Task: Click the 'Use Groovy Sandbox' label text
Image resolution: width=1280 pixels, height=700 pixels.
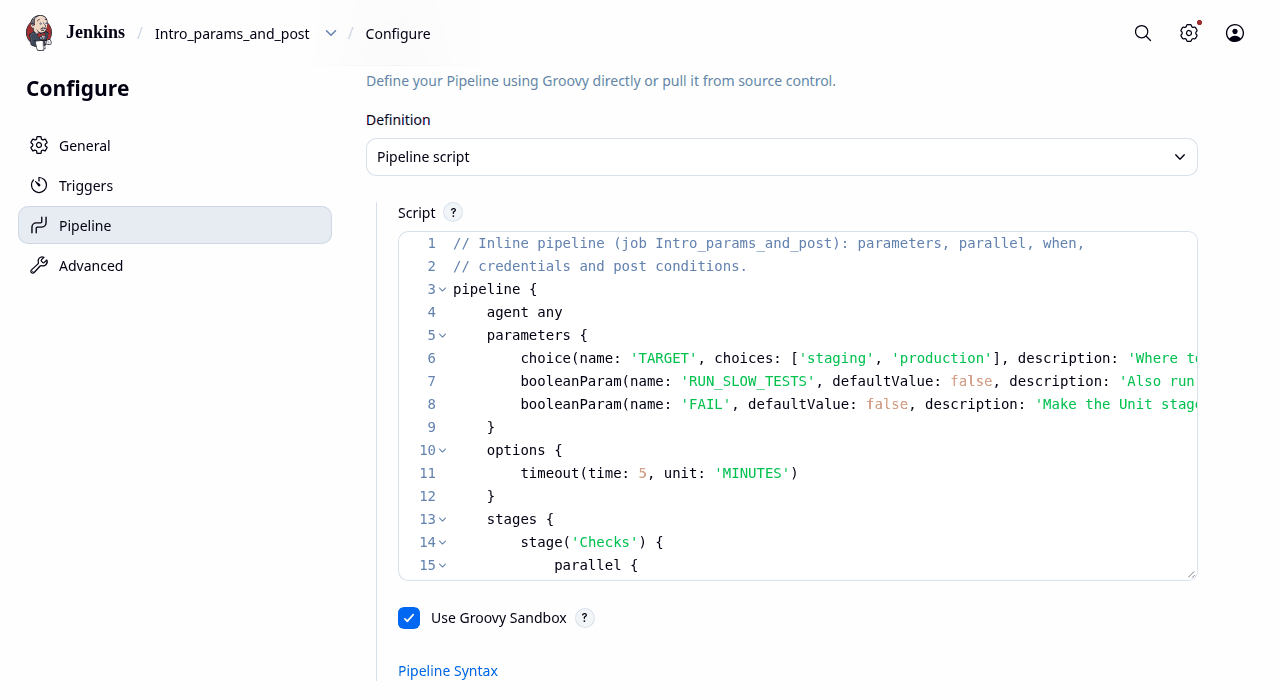Action: 499,618
